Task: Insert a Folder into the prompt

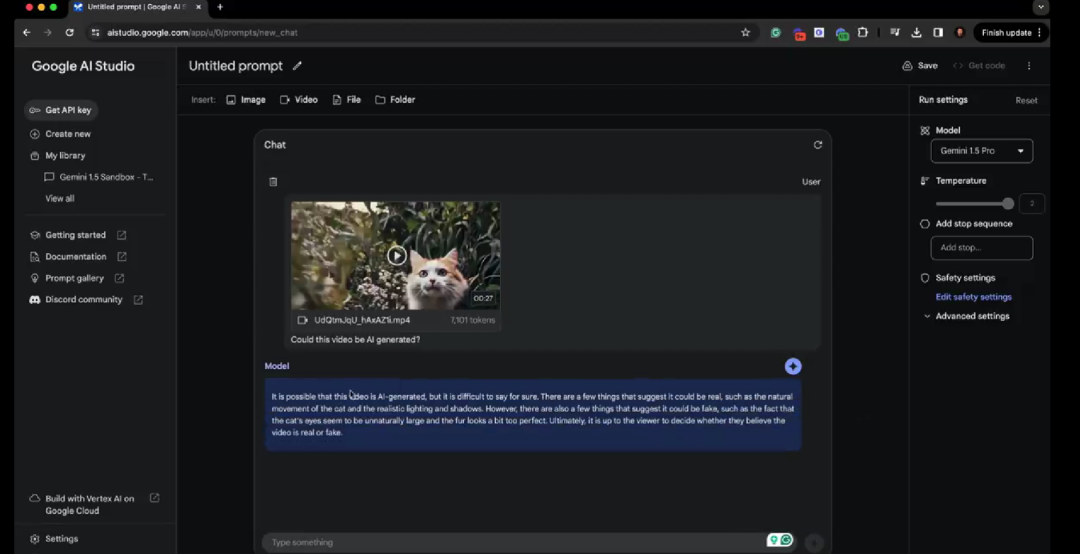Action: pyautogui.click(x=395, y=100)
